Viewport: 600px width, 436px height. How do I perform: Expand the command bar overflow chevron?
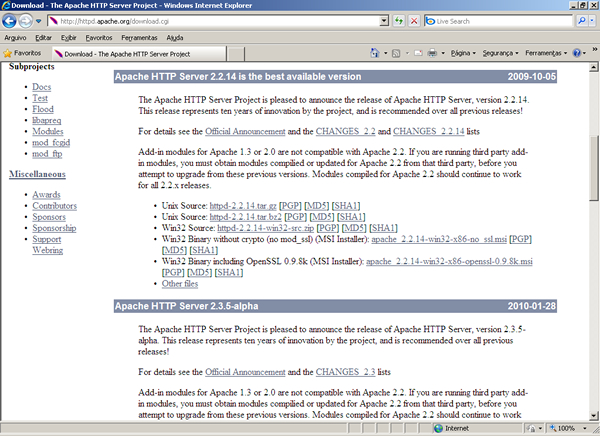[595, 49]
